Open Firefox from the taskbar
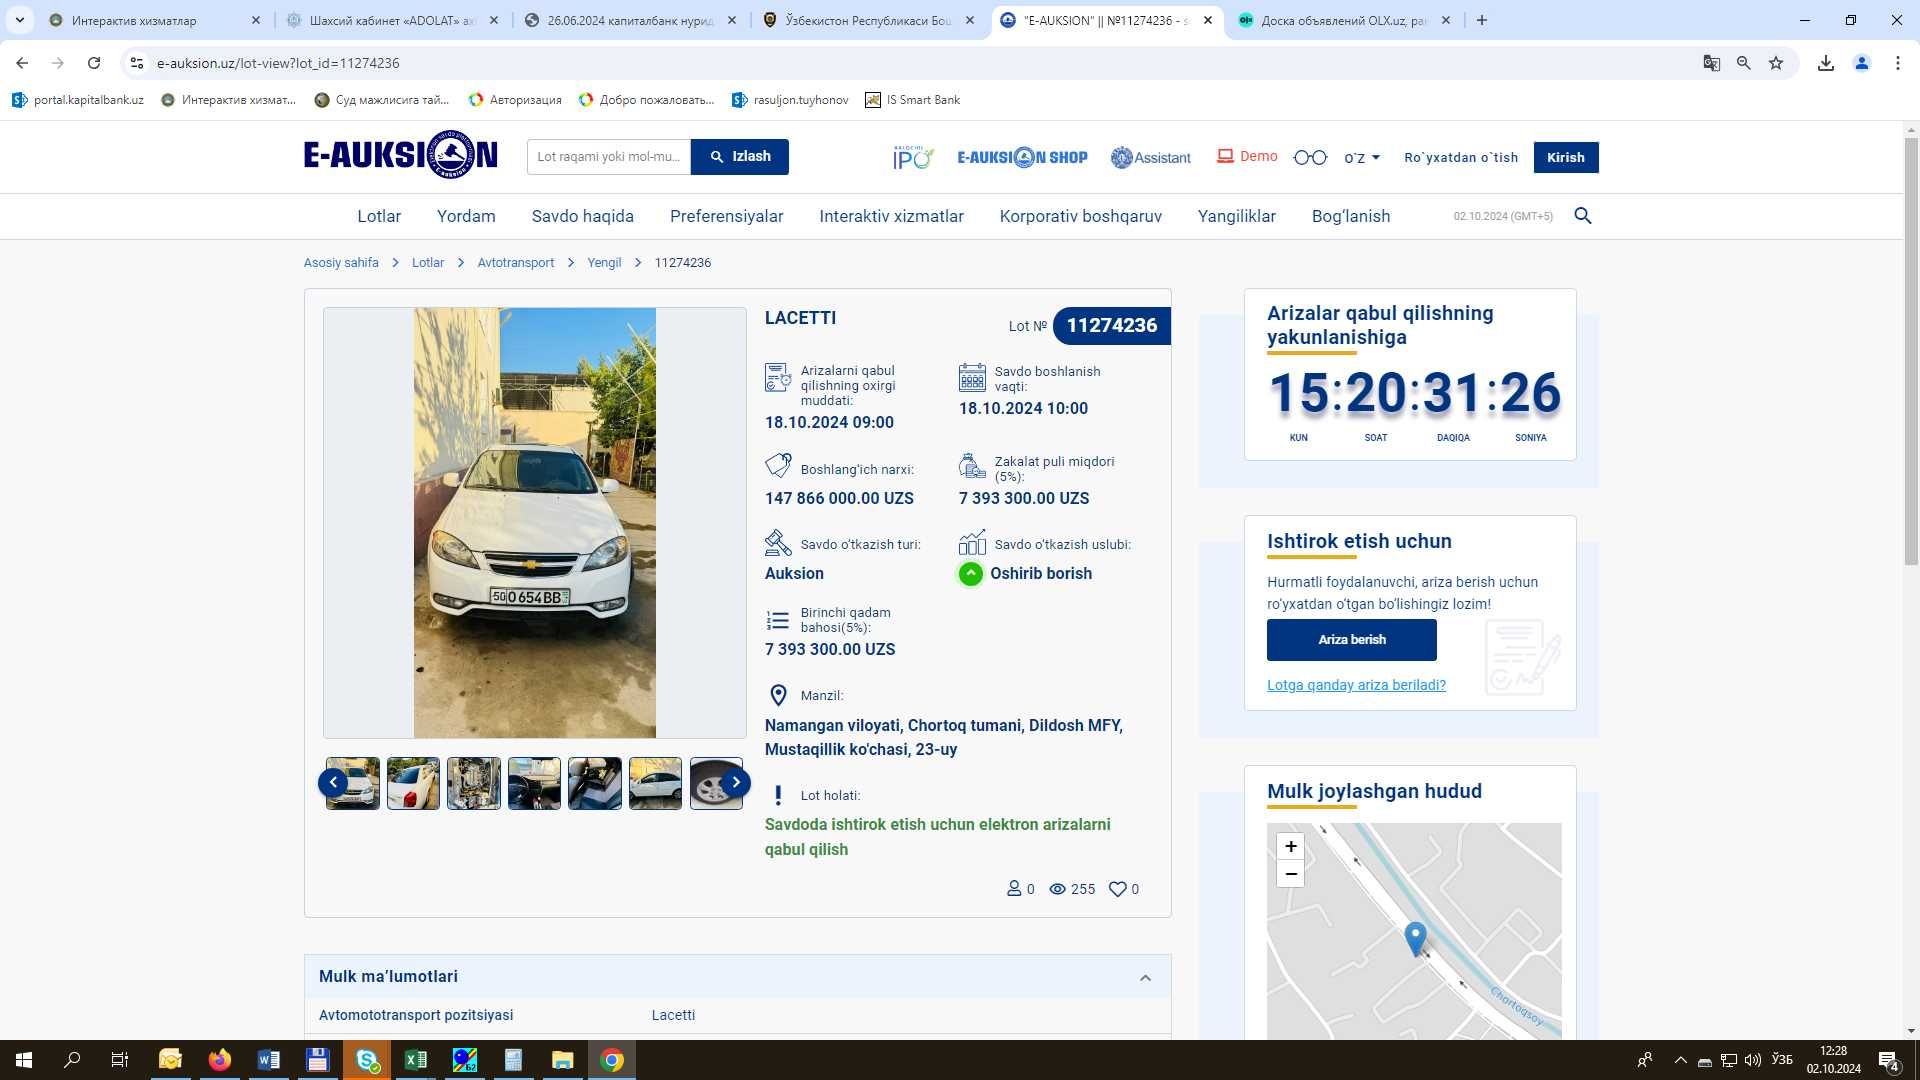The image size is (1920, 1080). [219, 1060]
